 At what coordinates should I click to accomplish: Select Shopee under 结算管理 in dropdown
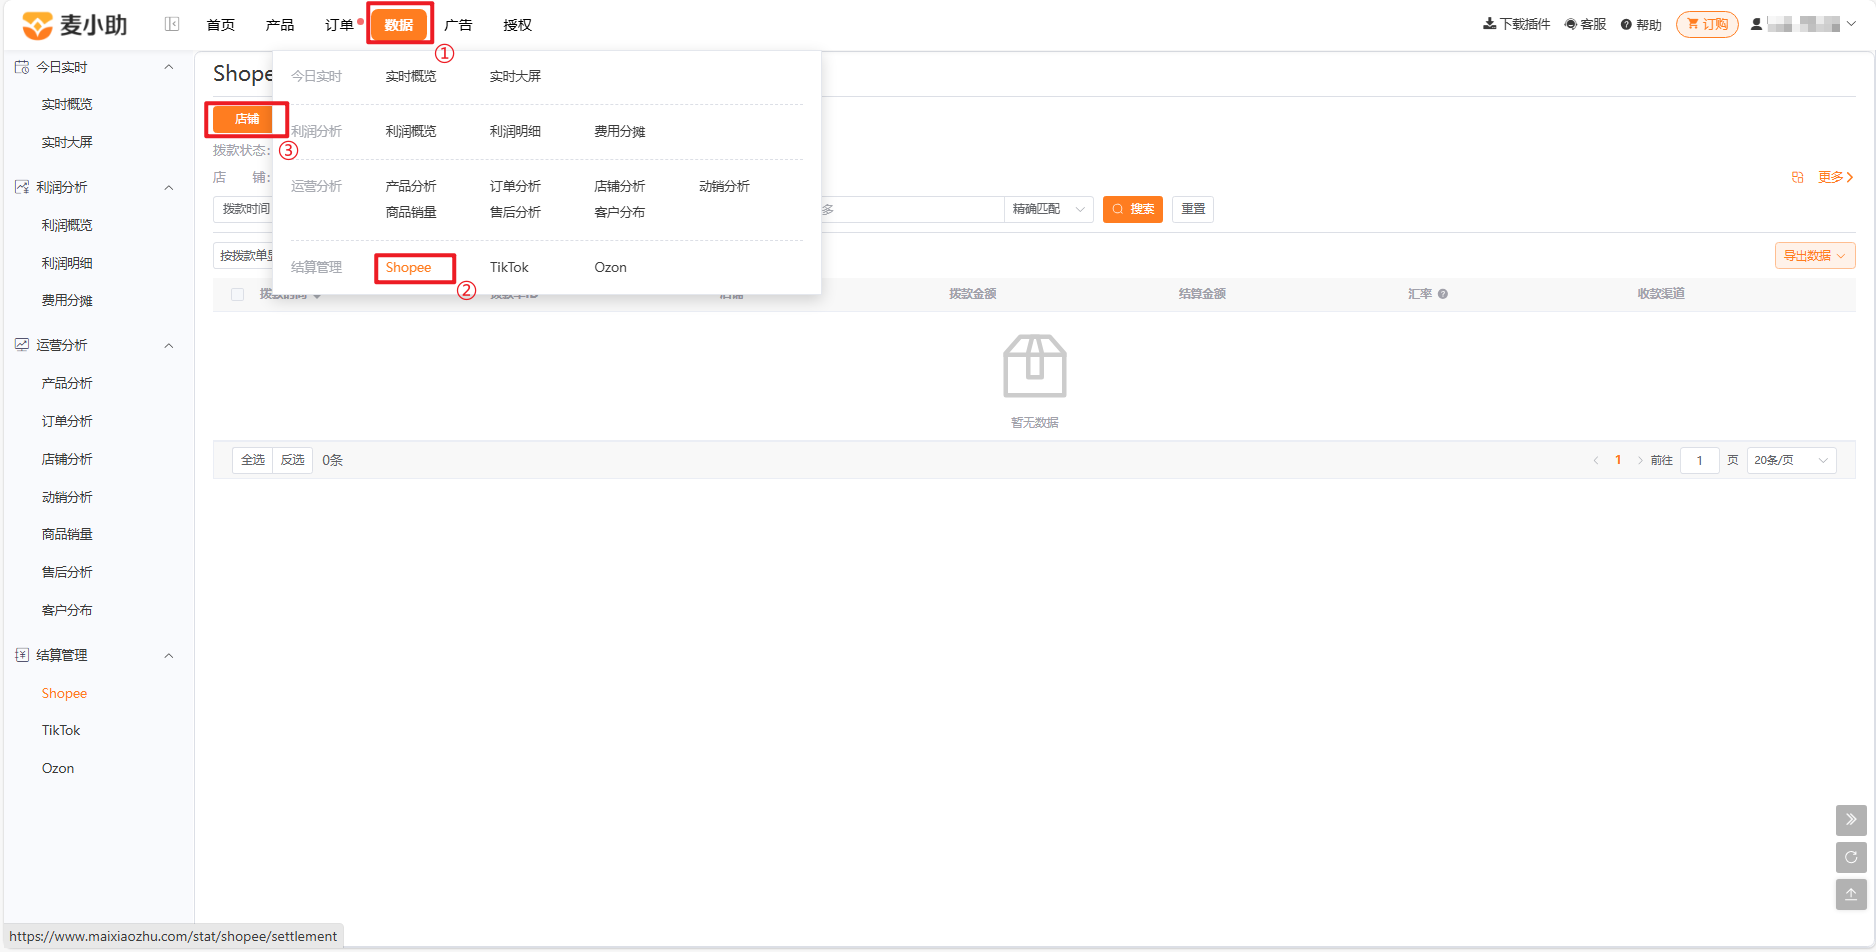(408, 267)
